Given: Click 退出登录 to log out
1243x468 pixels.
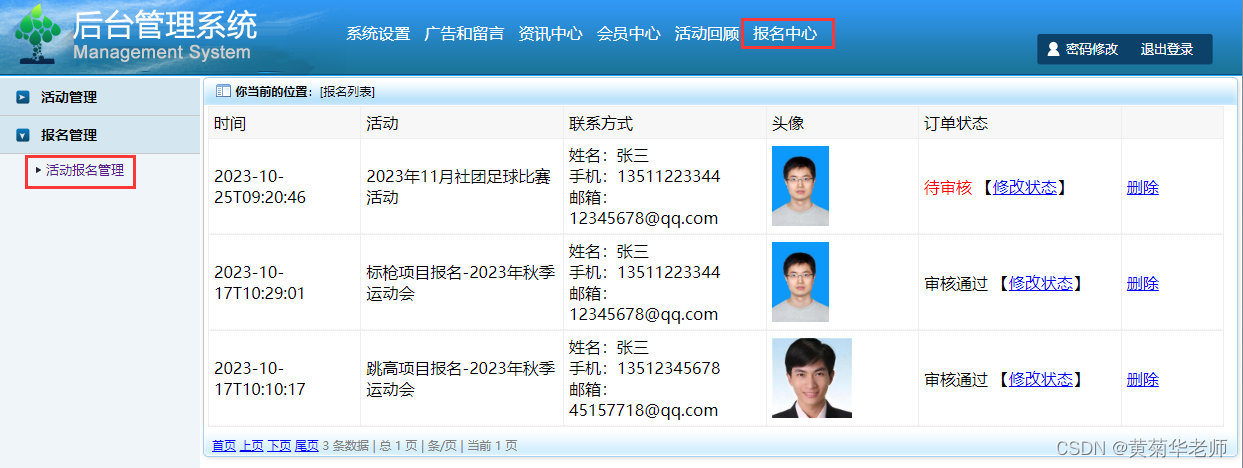Looking at the screenshot, I should [x=1167, y=49].
